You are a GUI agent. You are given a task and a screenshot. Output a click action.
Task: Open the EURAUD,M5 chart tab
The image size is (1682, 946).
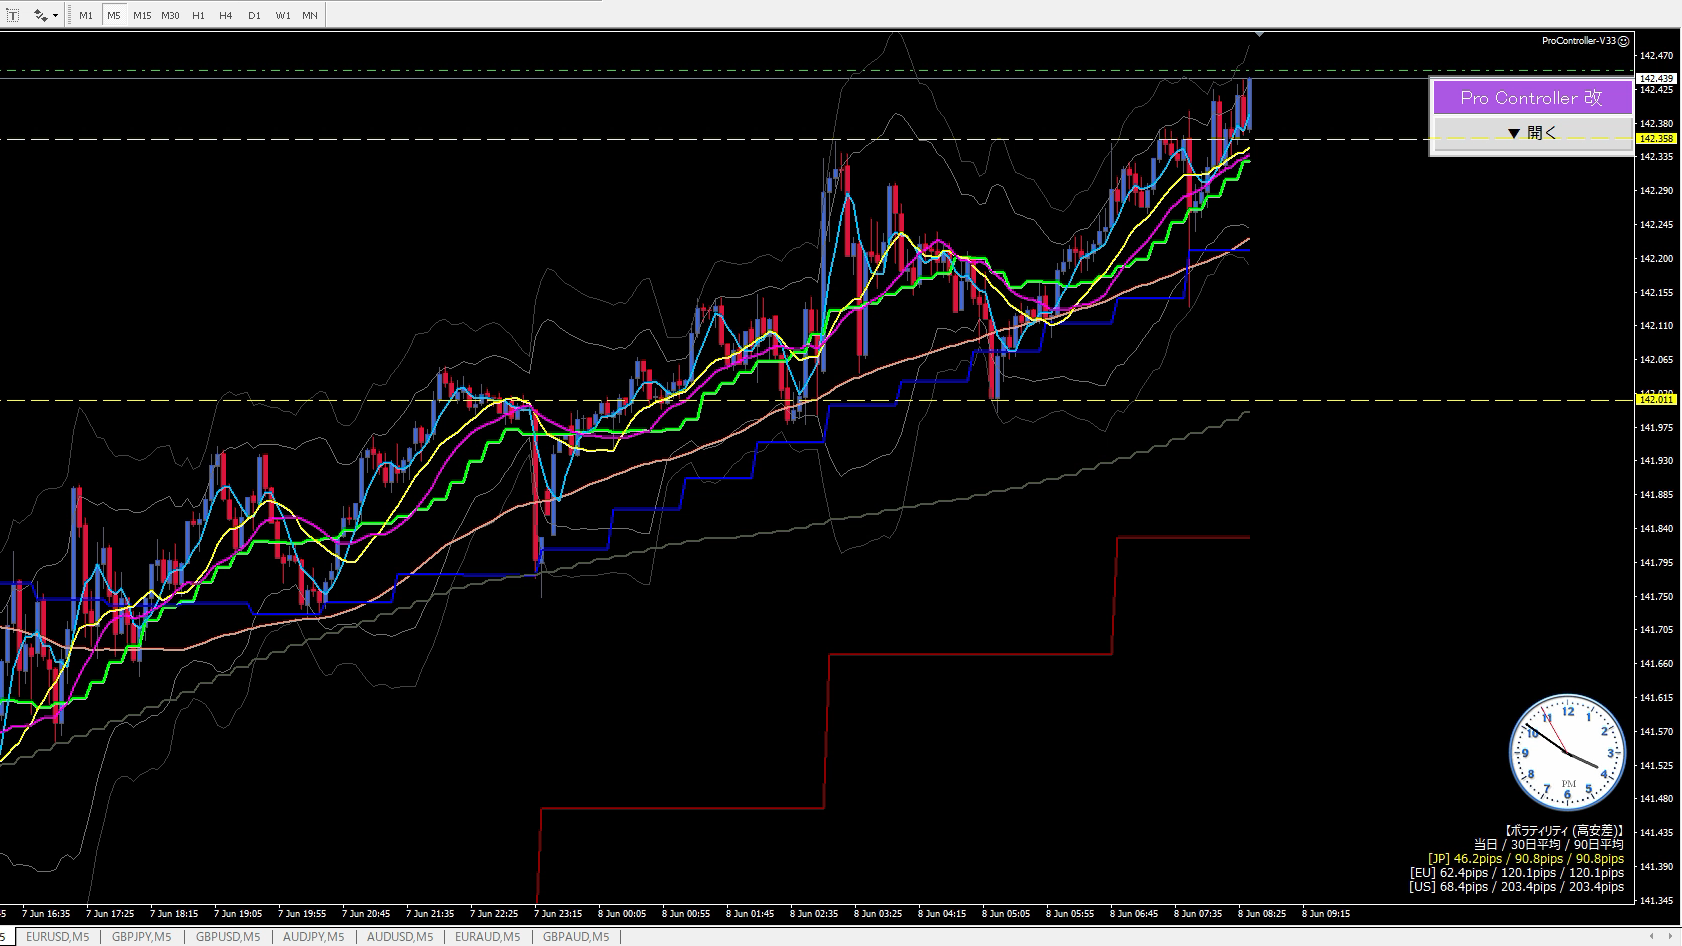(x=487, y=937)
